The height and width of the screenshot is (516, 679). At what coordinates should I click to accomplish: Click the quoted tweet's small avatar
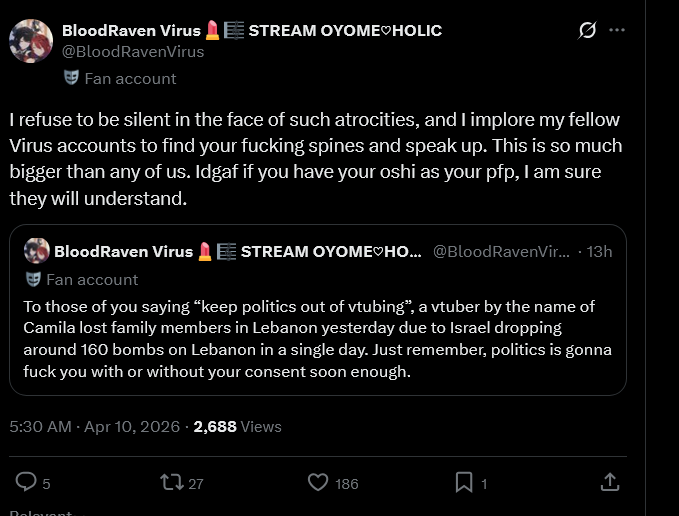click(x=37, y=250)
